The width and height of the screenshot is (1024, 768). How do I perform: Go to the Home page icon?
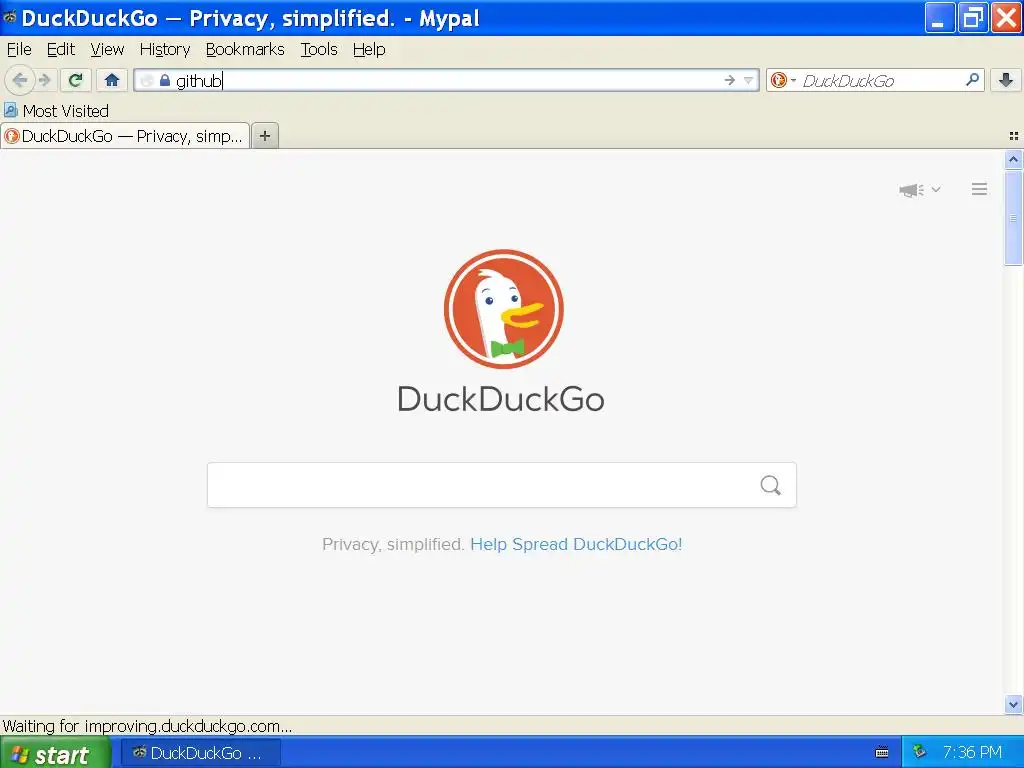[x=112, y=80]
